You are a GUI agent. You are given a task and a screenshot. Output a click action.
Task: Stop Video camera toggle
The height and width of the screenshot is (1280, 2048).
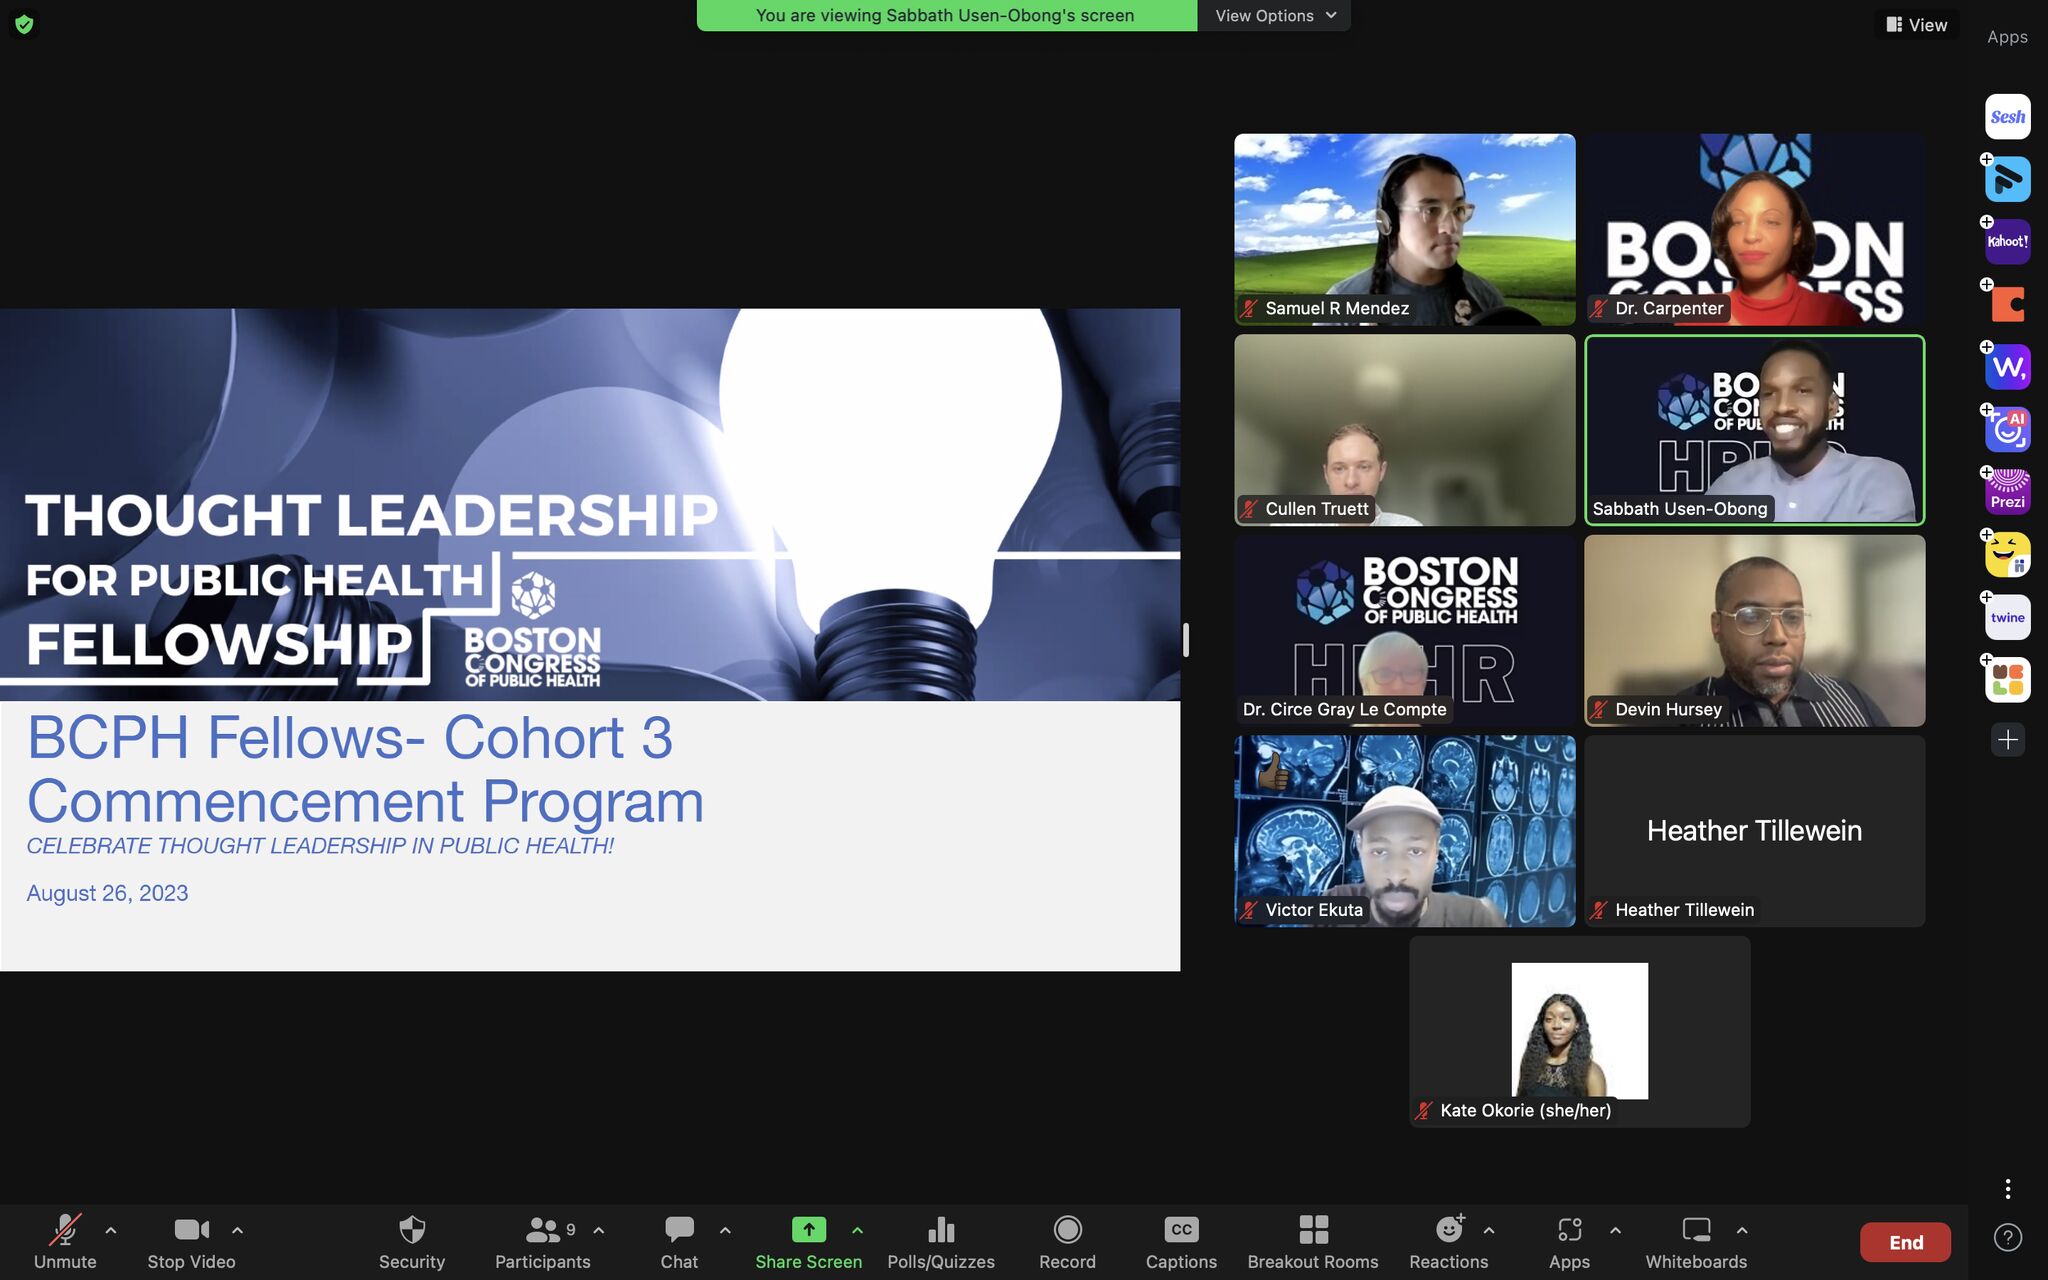pos(191,1242)
